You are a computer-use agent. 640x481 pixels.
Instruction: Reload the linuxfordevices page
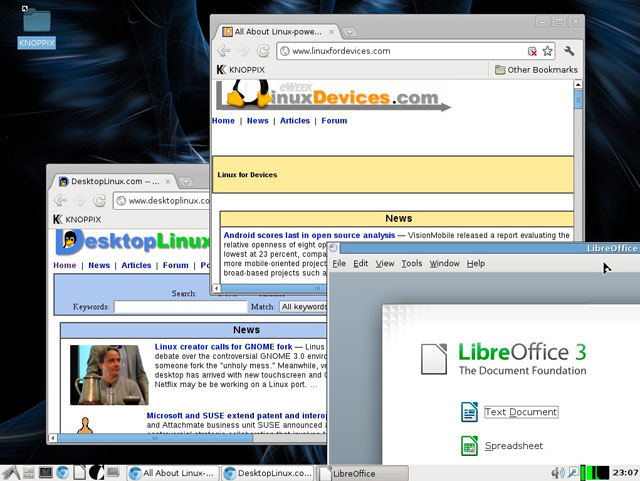pyautogui.click(x=263, y=51)
